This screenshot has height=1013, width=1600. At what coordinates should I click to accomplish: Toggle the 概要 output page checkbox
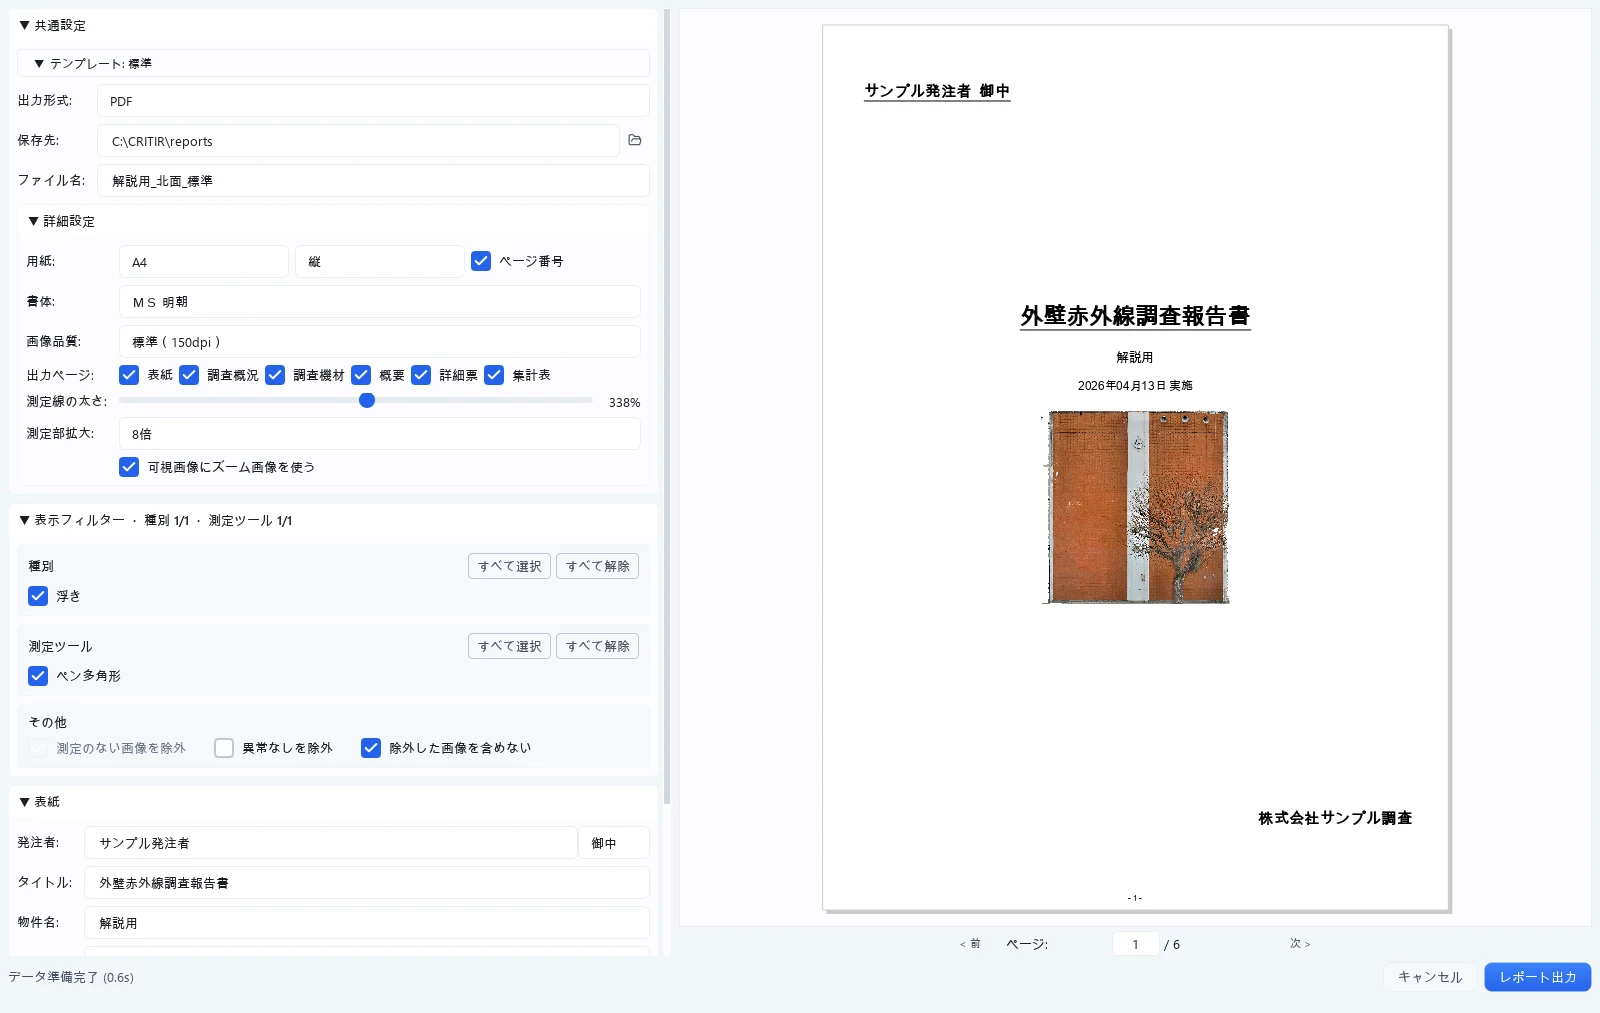(361, 375)
